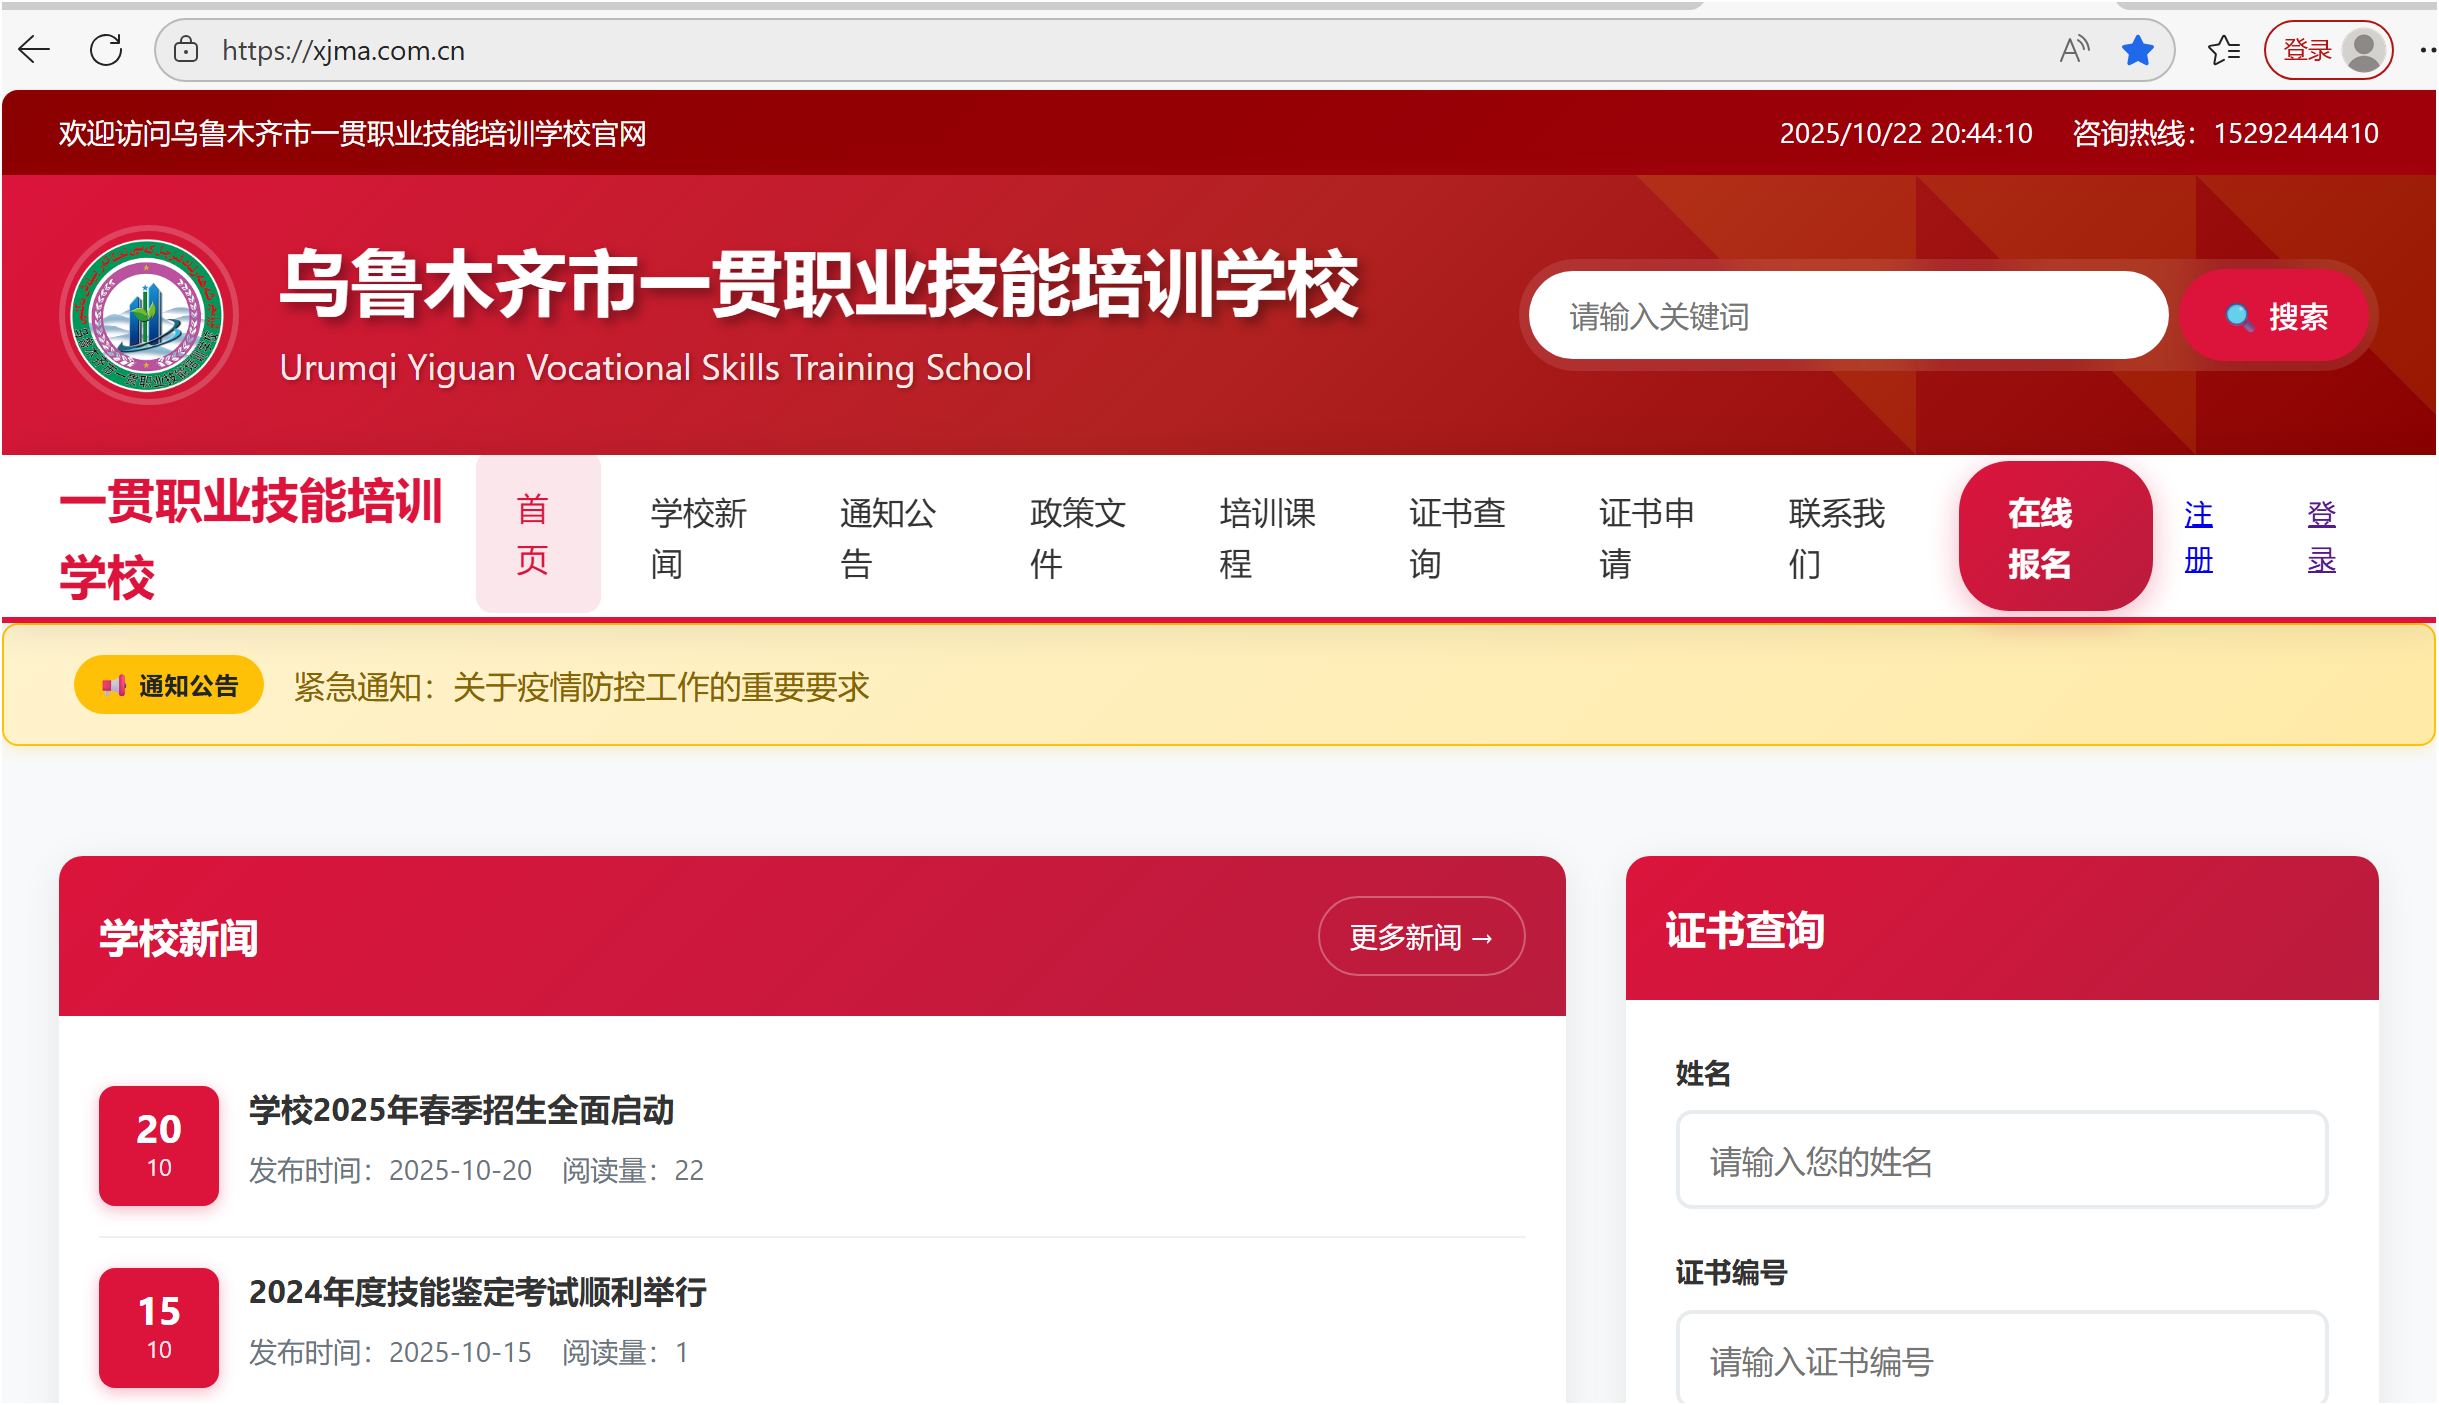Click the 请输入您的姓名 name field
Image resolution: width=2439 pixels, height=1405 pixels.
(x=2001, y=1161)
